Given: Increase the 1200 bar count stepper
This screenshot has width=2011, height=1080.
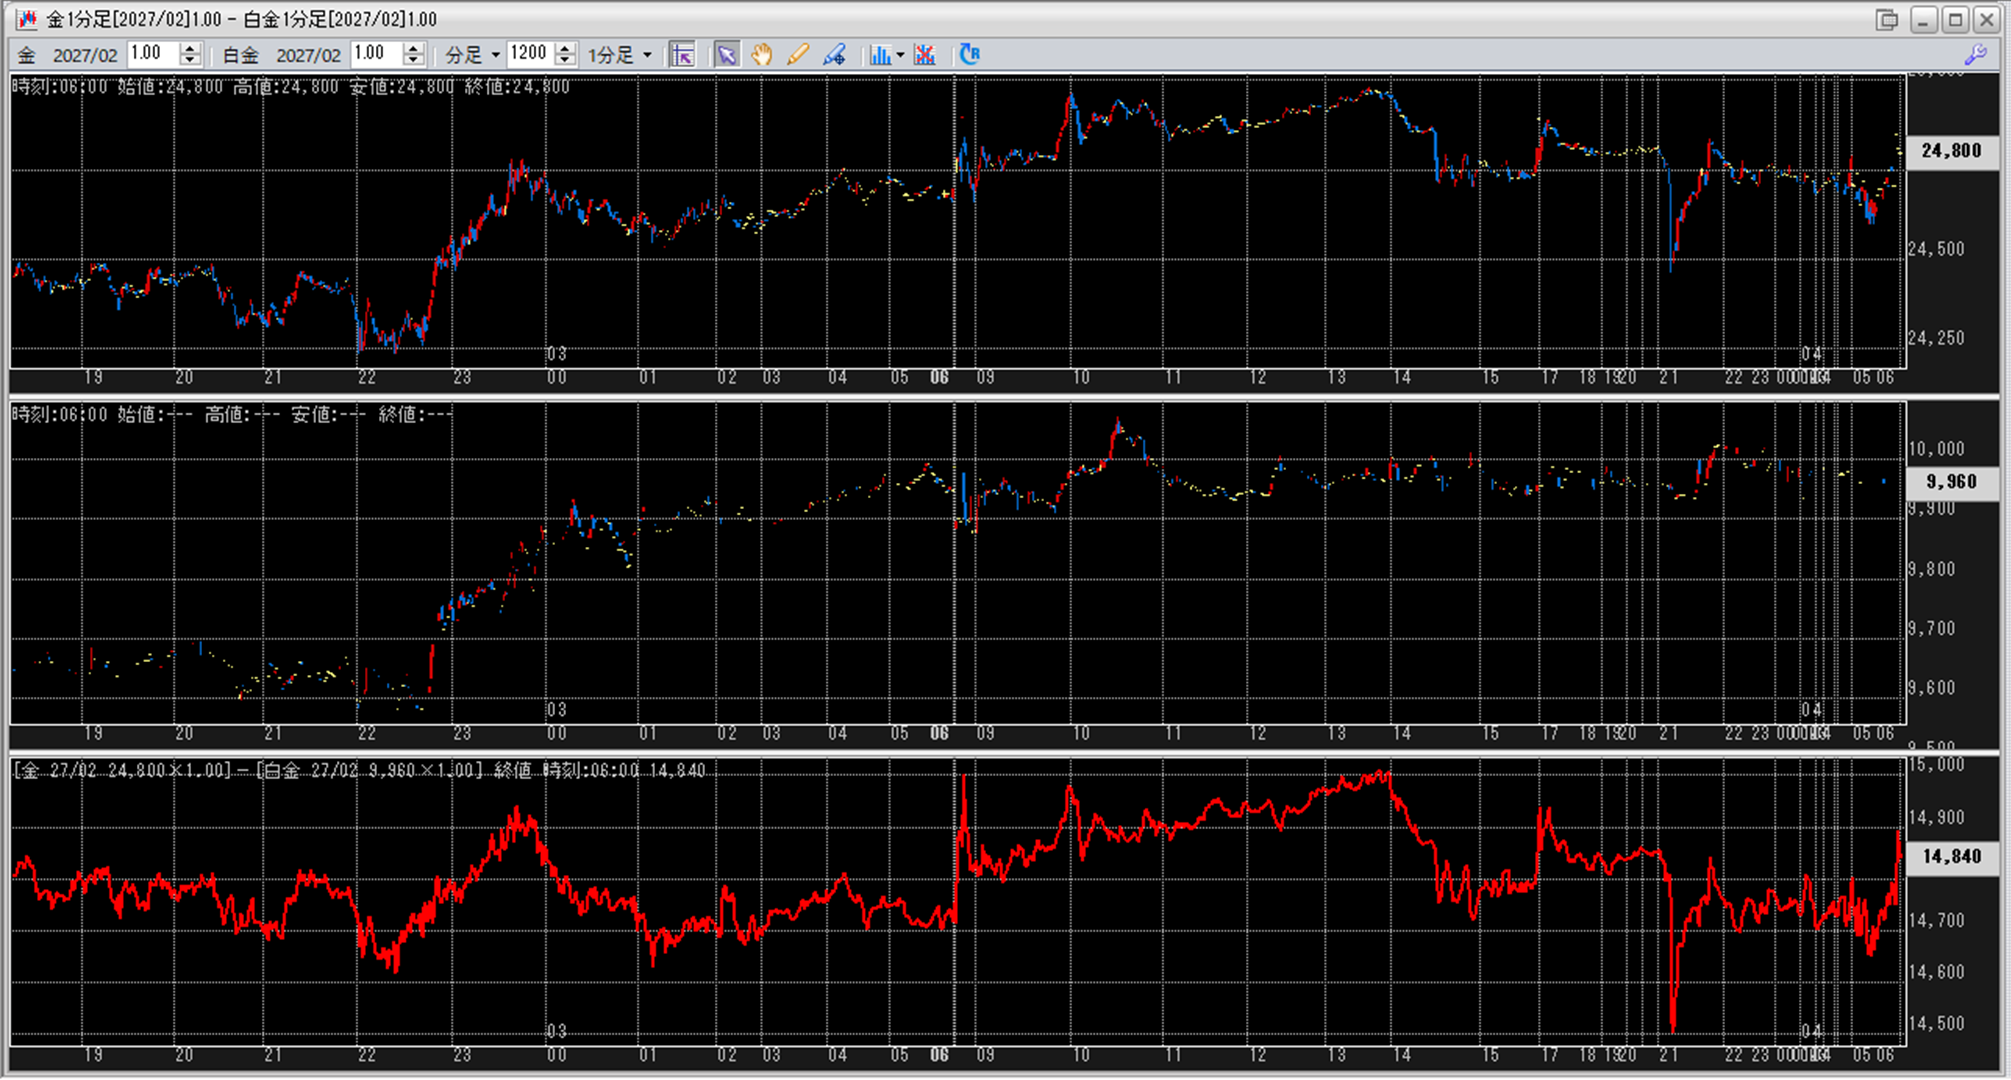Looking at the screenshot, I should [x=565, y=48].
